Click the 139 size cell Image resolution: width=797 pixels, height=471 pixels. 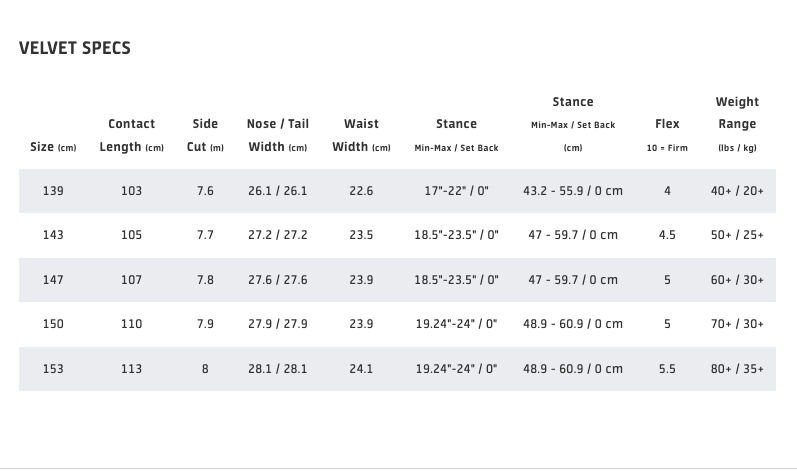53,191
